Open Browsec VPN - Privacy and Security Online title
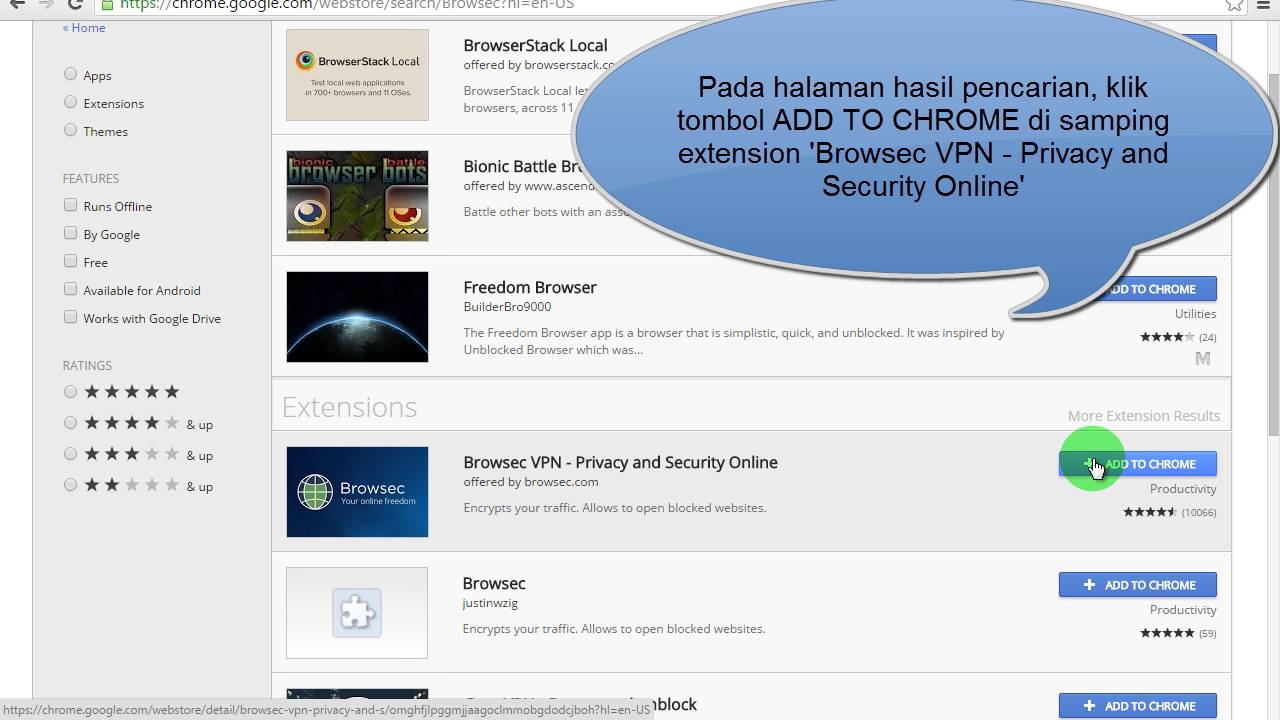The width and height of the screenshot is (1280, 720). [620, 462]
